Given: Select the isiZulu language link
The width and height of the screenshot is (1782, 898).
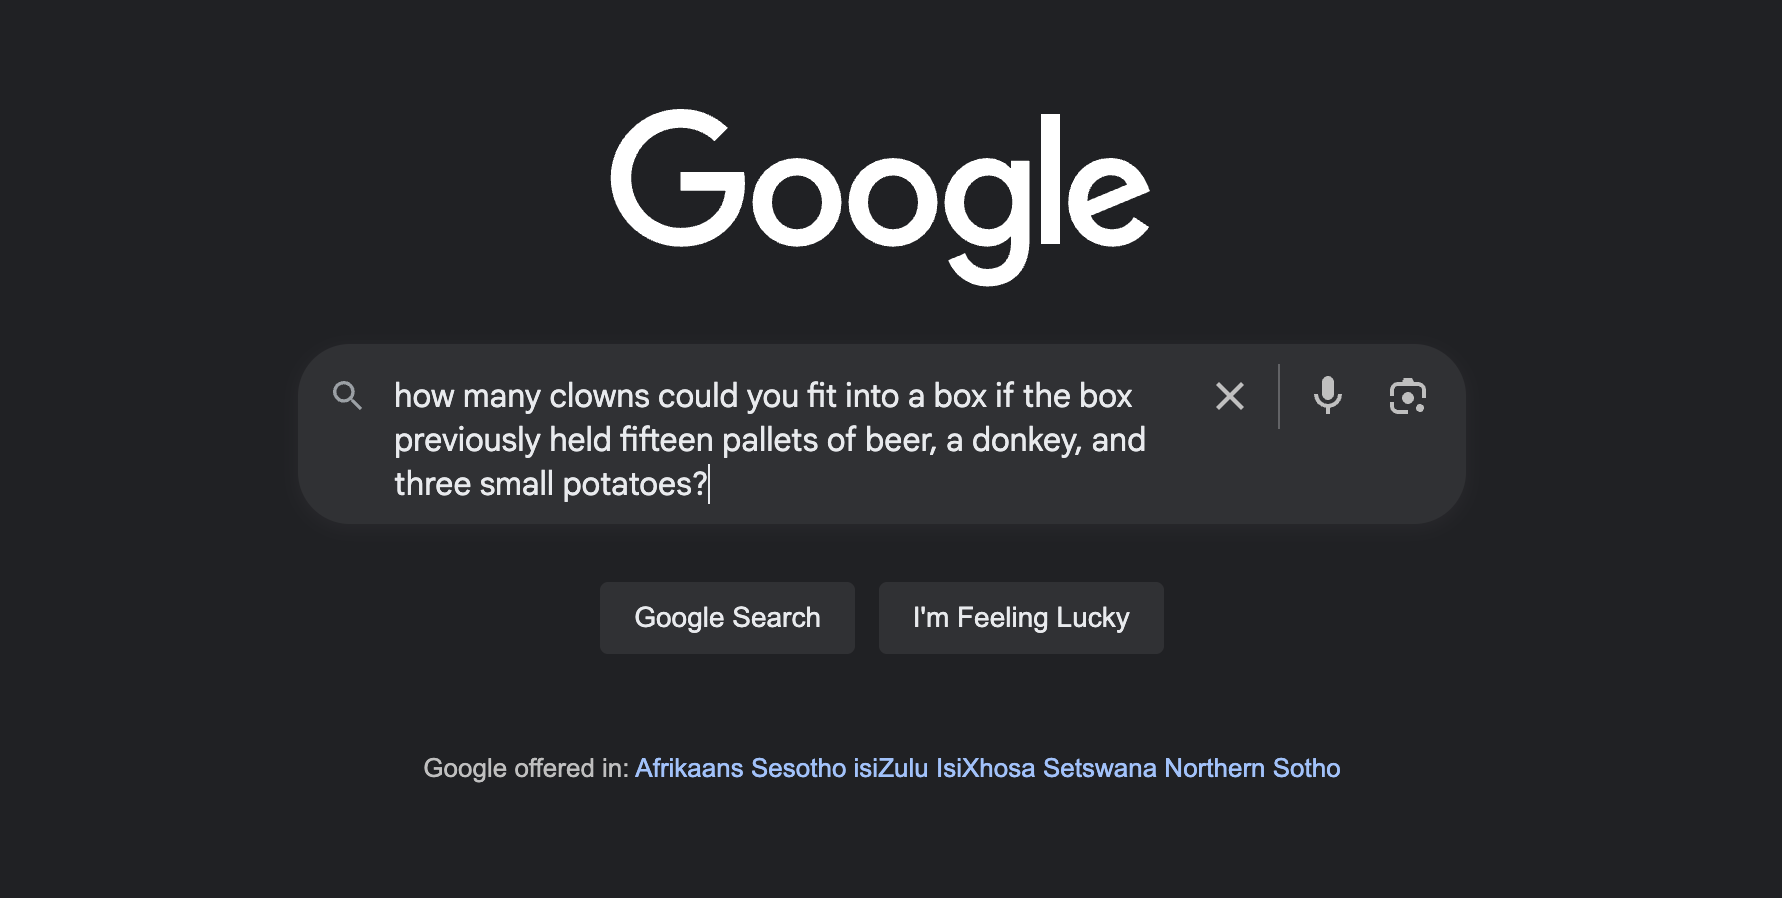Looking at the screenshot, I should click(x=890, y=768).
